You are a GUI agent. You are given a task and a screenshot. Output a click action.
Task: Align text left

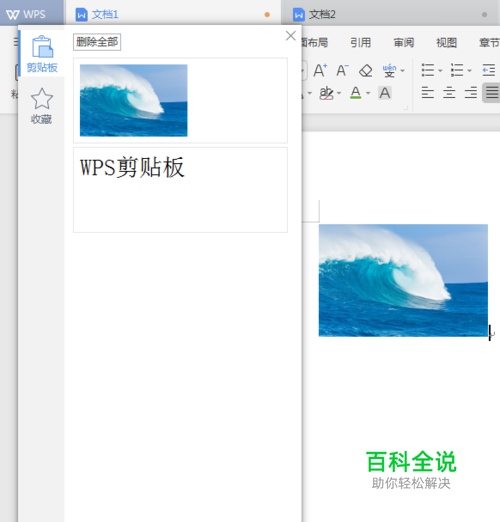pos(428,93)
